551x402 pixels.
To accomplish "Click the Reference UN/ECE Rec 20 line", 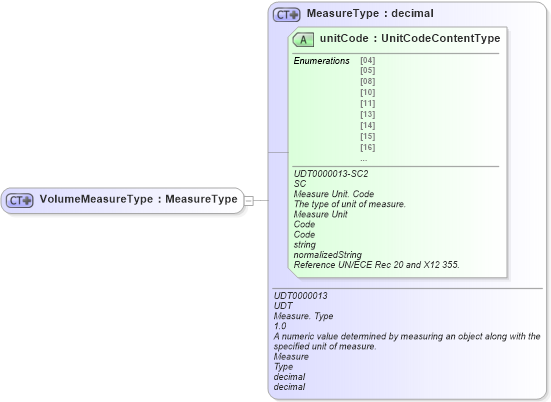I will (x=377, y=265).
